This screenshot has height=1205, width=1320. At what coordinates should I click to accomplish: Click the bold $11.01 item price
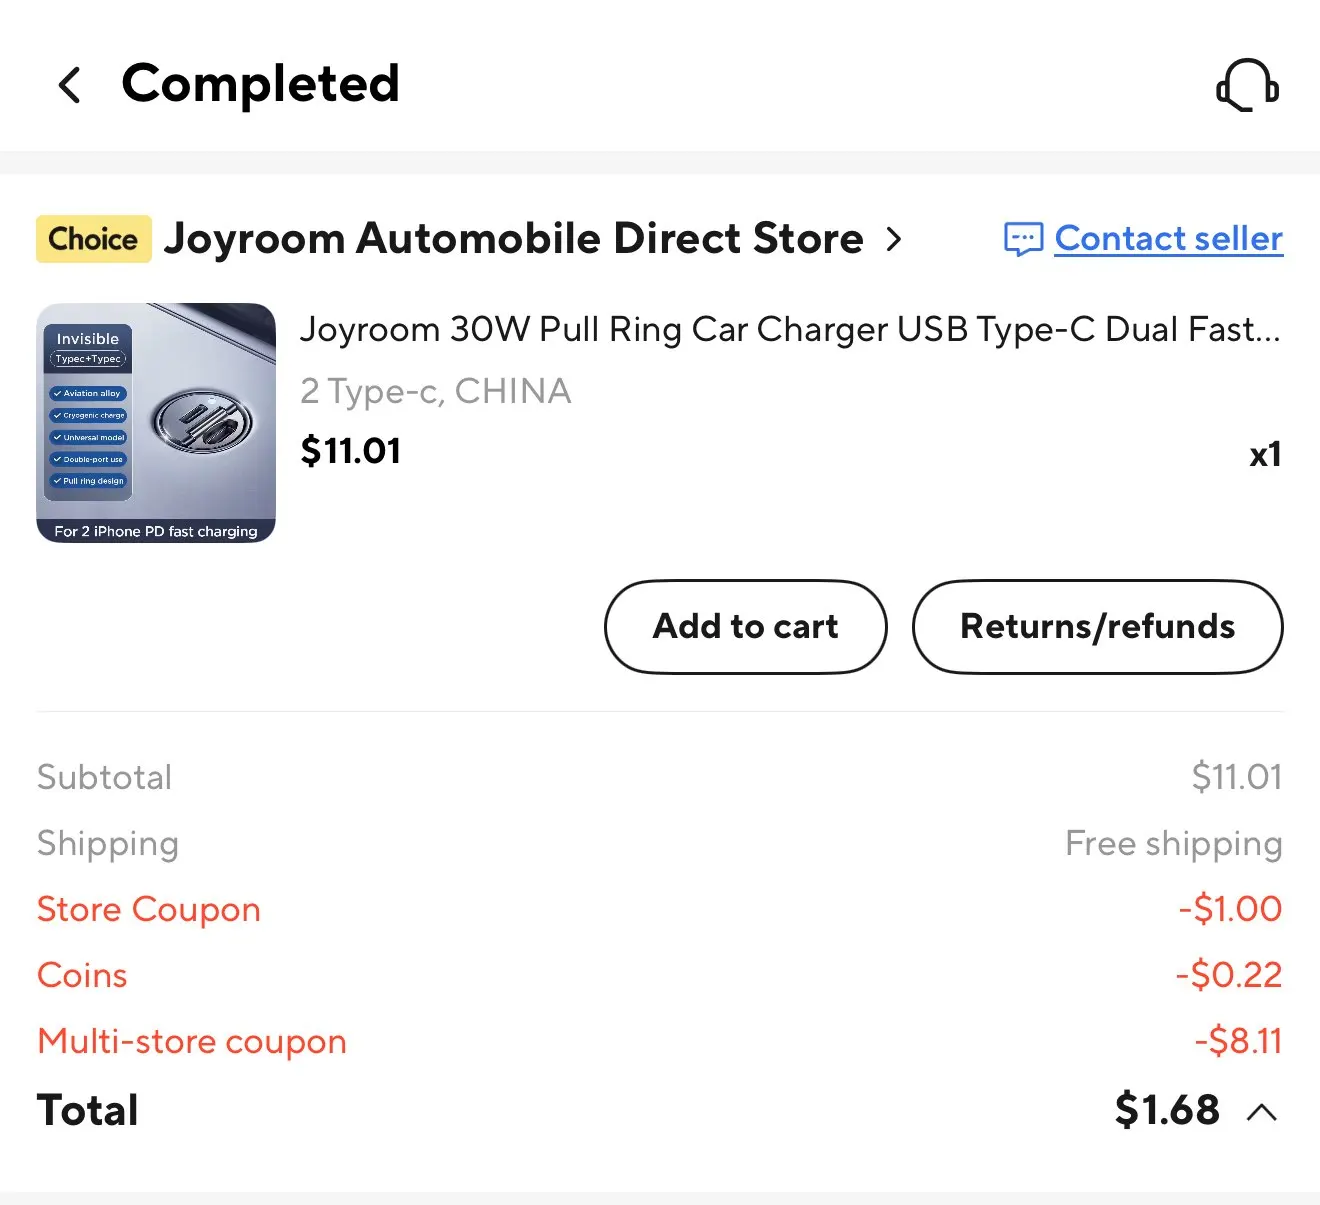point(351,451)
